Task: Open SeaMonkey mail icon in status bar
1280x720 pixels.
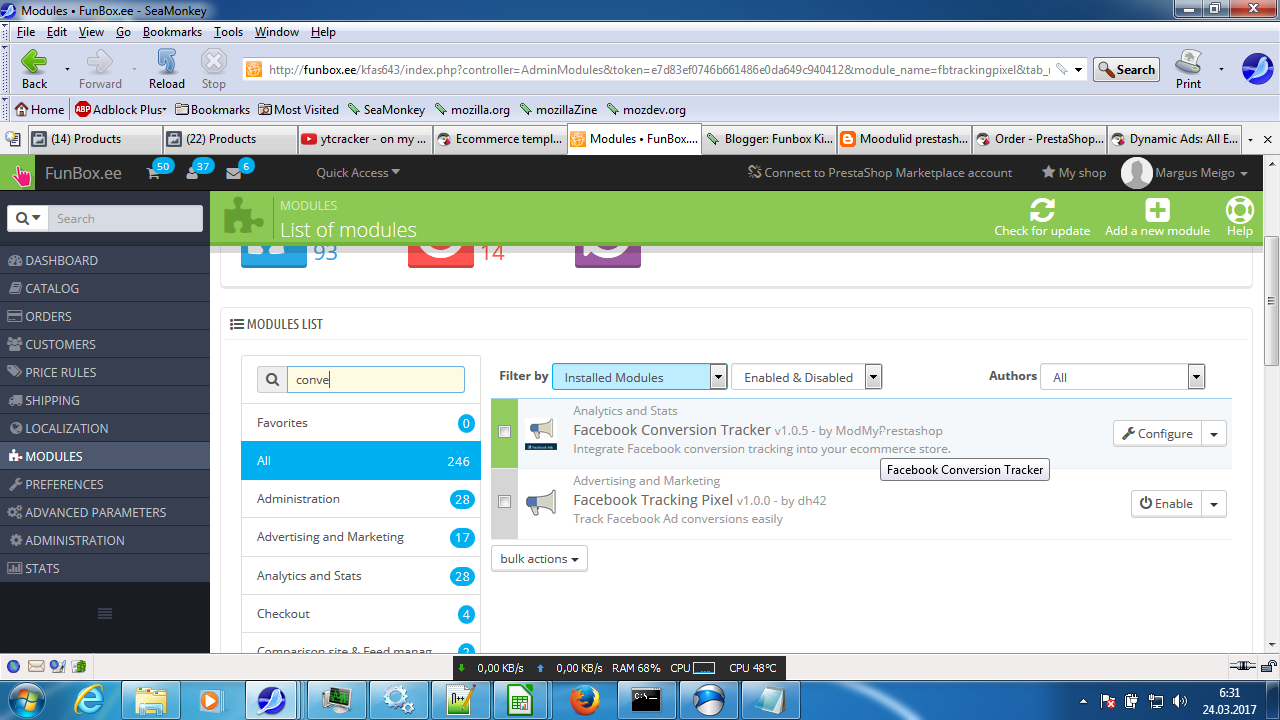Action: click(x=35, y=666)
